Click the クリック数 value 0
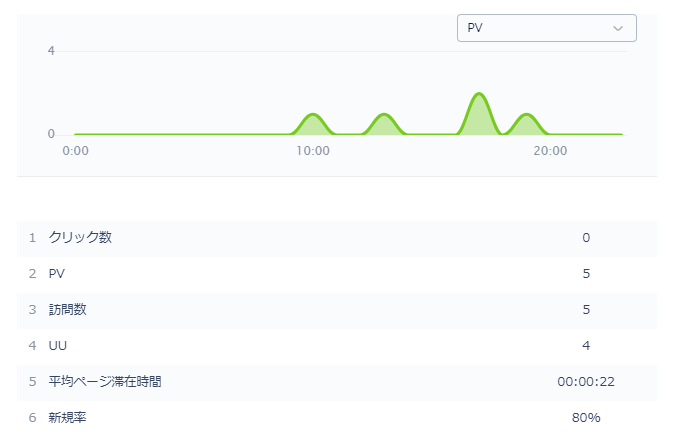 pos(586,237)
